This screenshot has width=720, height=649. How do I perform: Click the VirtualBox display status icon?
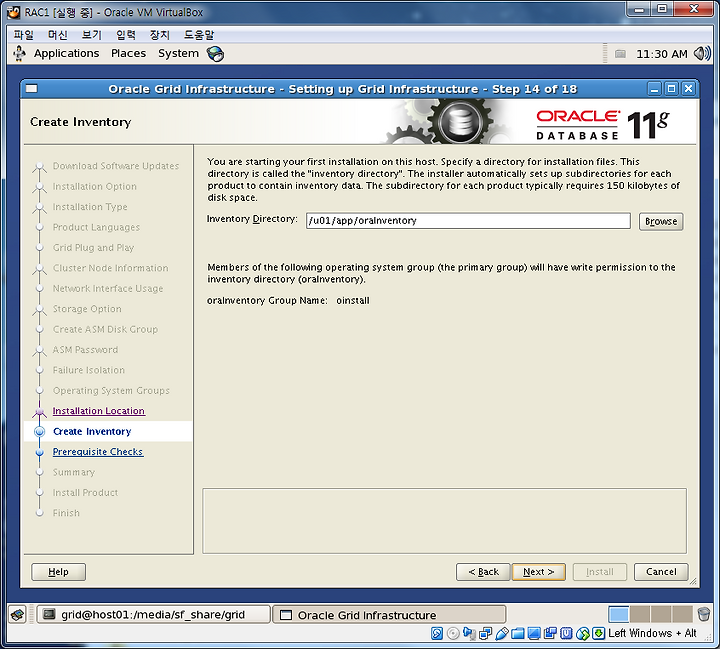534,633
